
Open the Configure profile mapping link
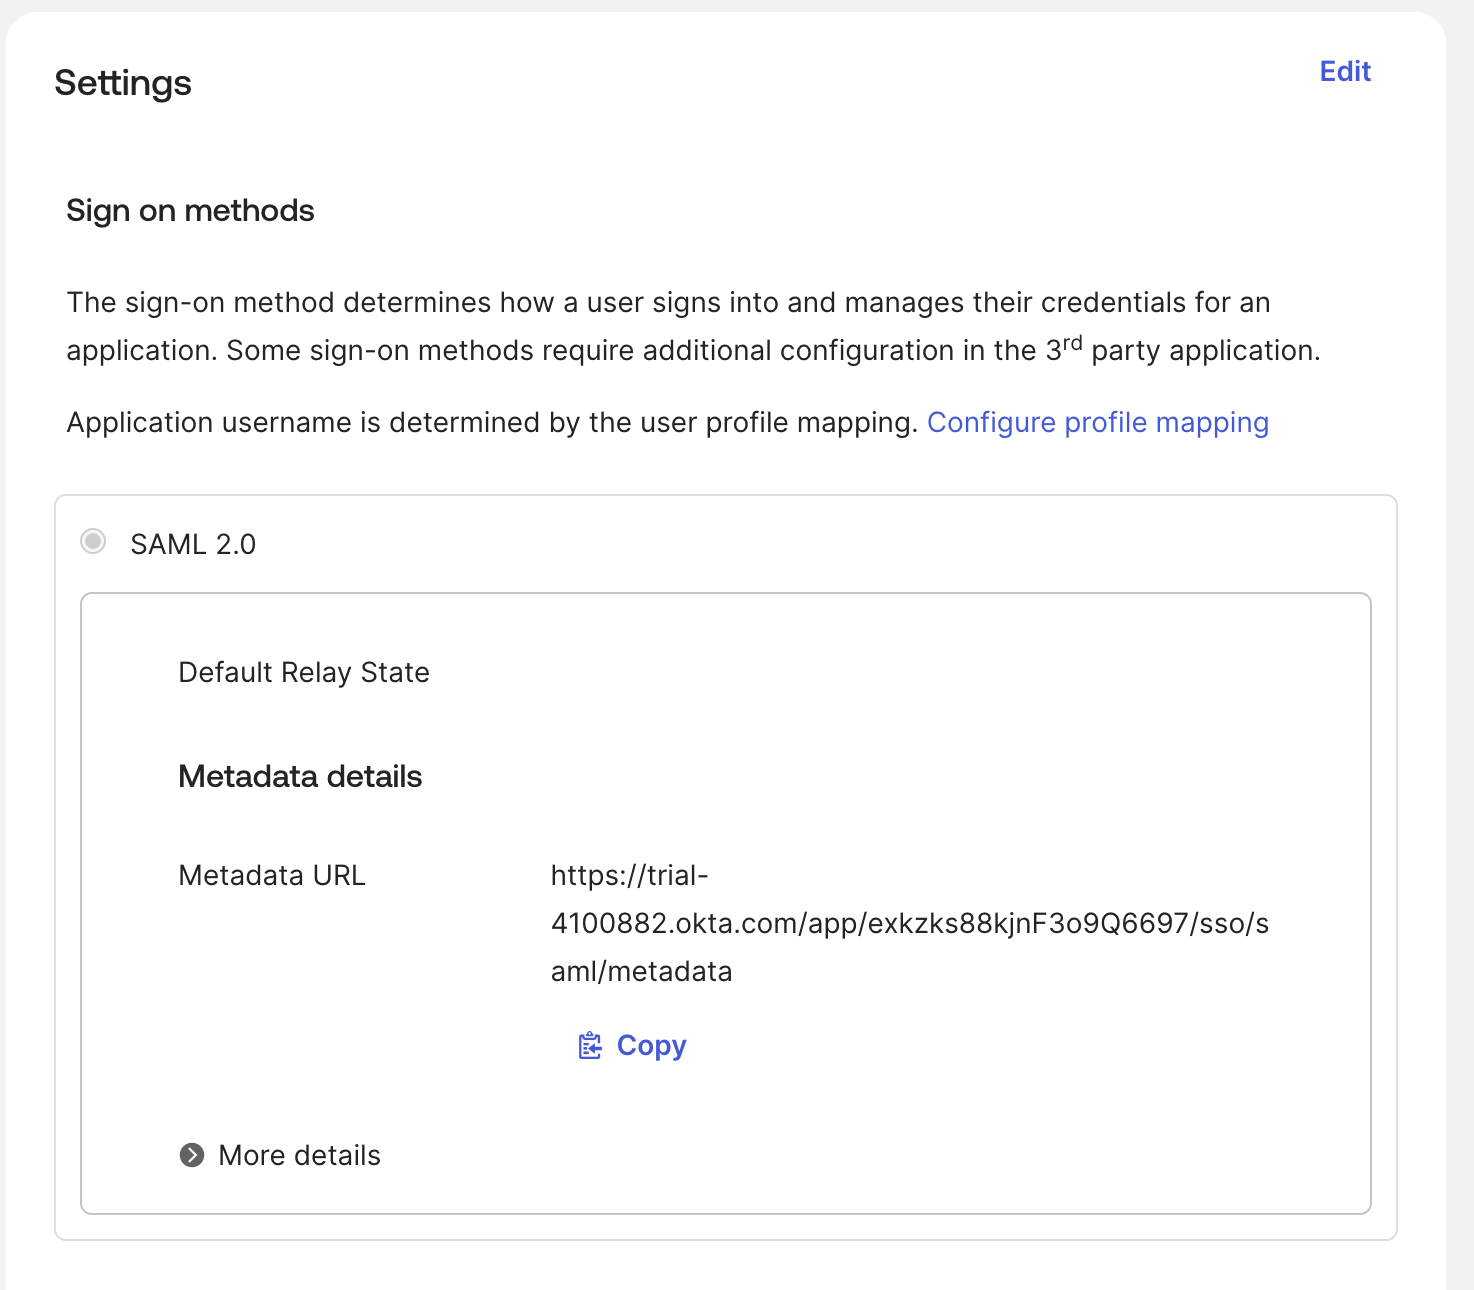tap(1097, 422)
